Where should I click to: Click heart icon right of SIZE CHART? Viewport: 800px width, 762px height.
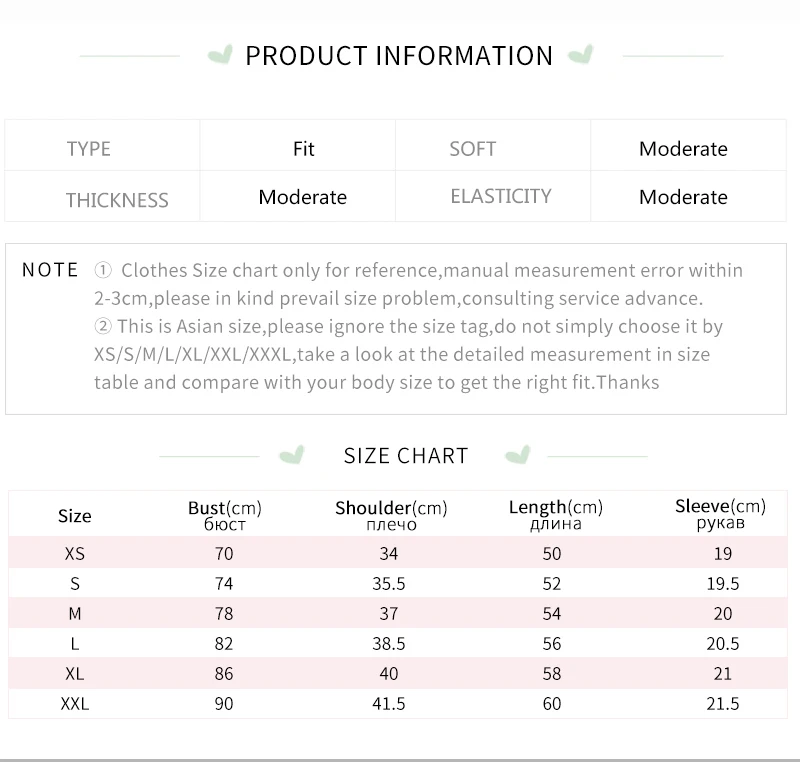coord(518,454)
